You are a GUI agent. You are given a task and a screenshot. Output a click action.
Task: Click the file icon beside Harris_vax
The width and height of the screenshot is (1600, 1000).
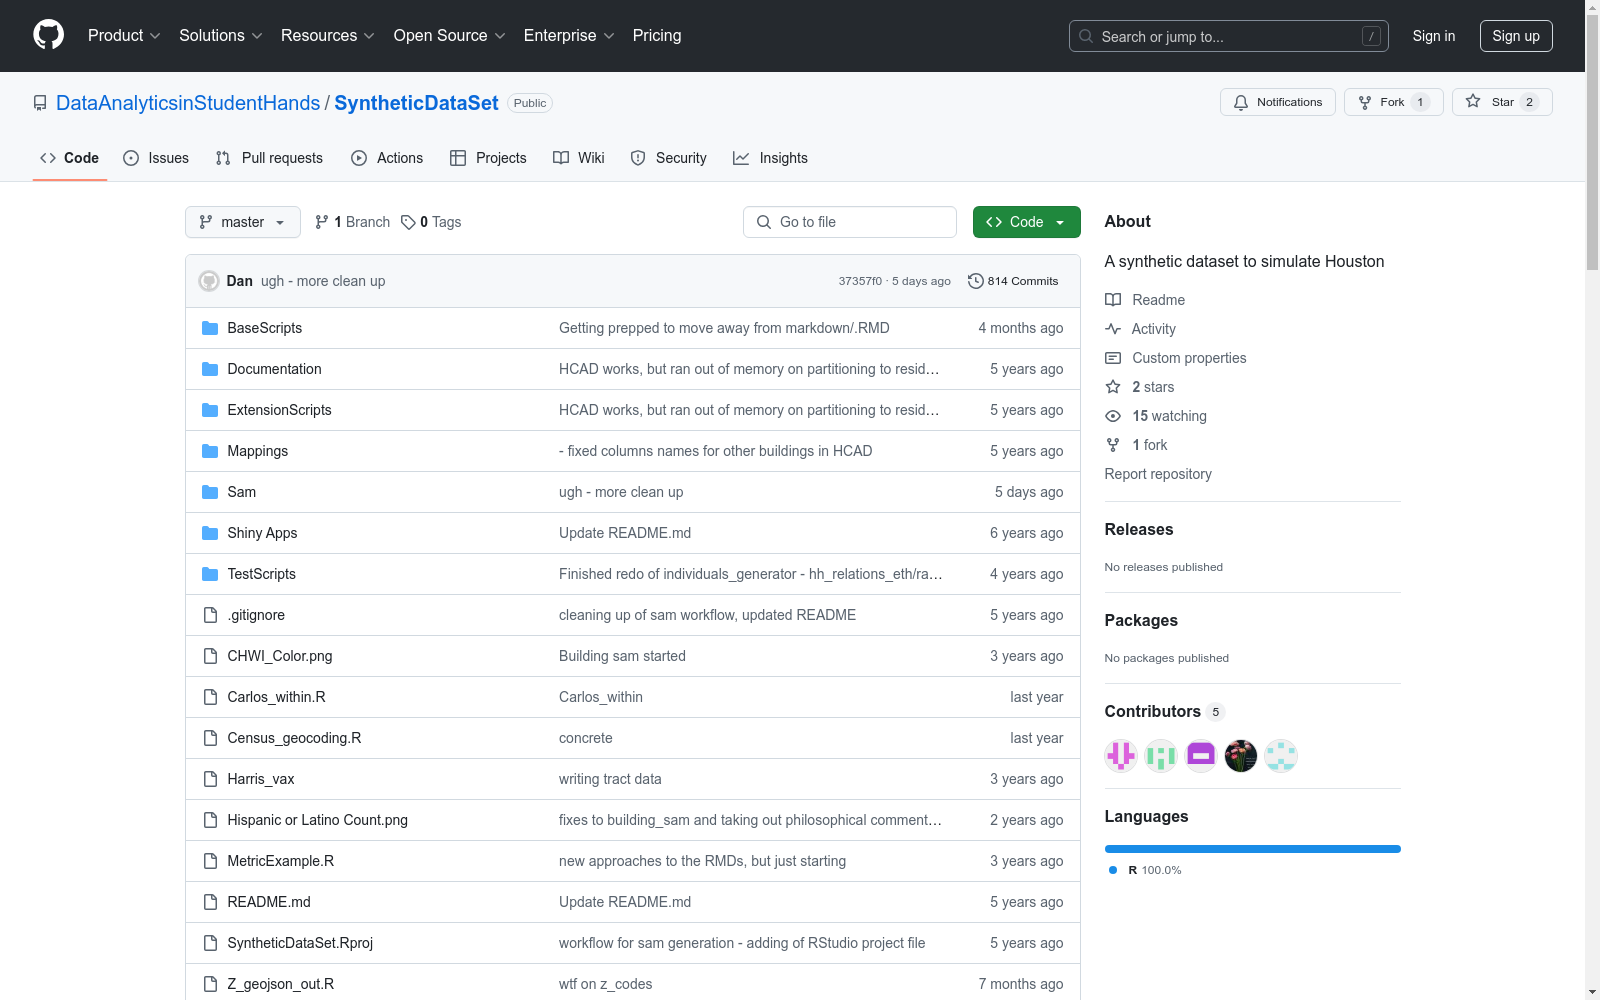click(x=210, y=779)
